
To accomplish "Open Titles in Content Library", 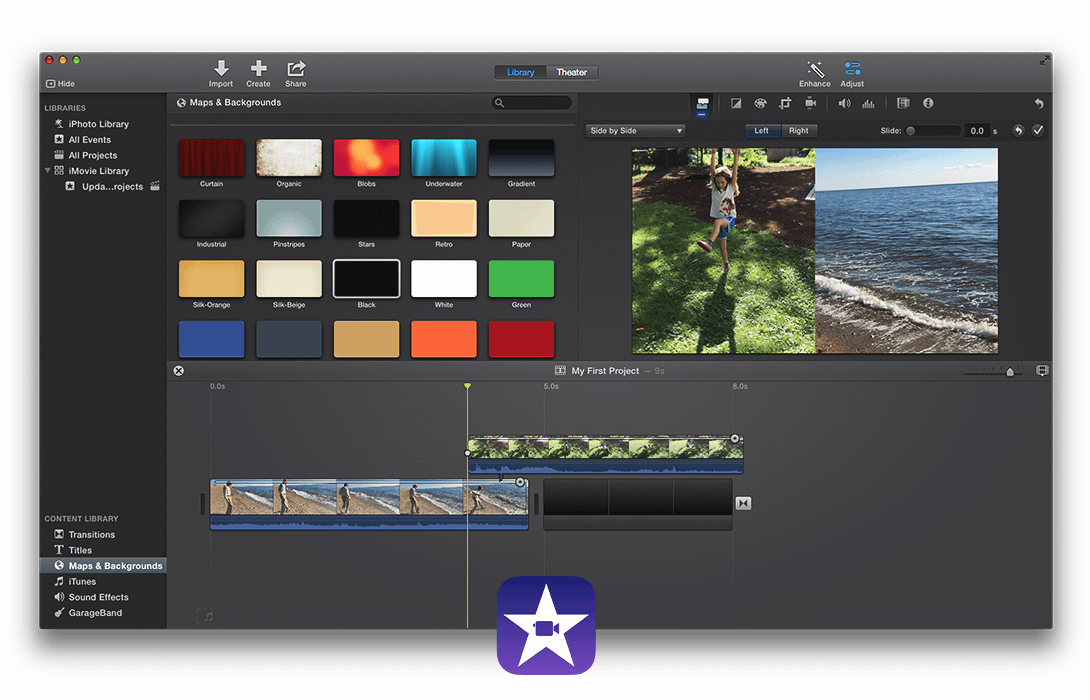I will pos(80,550).
